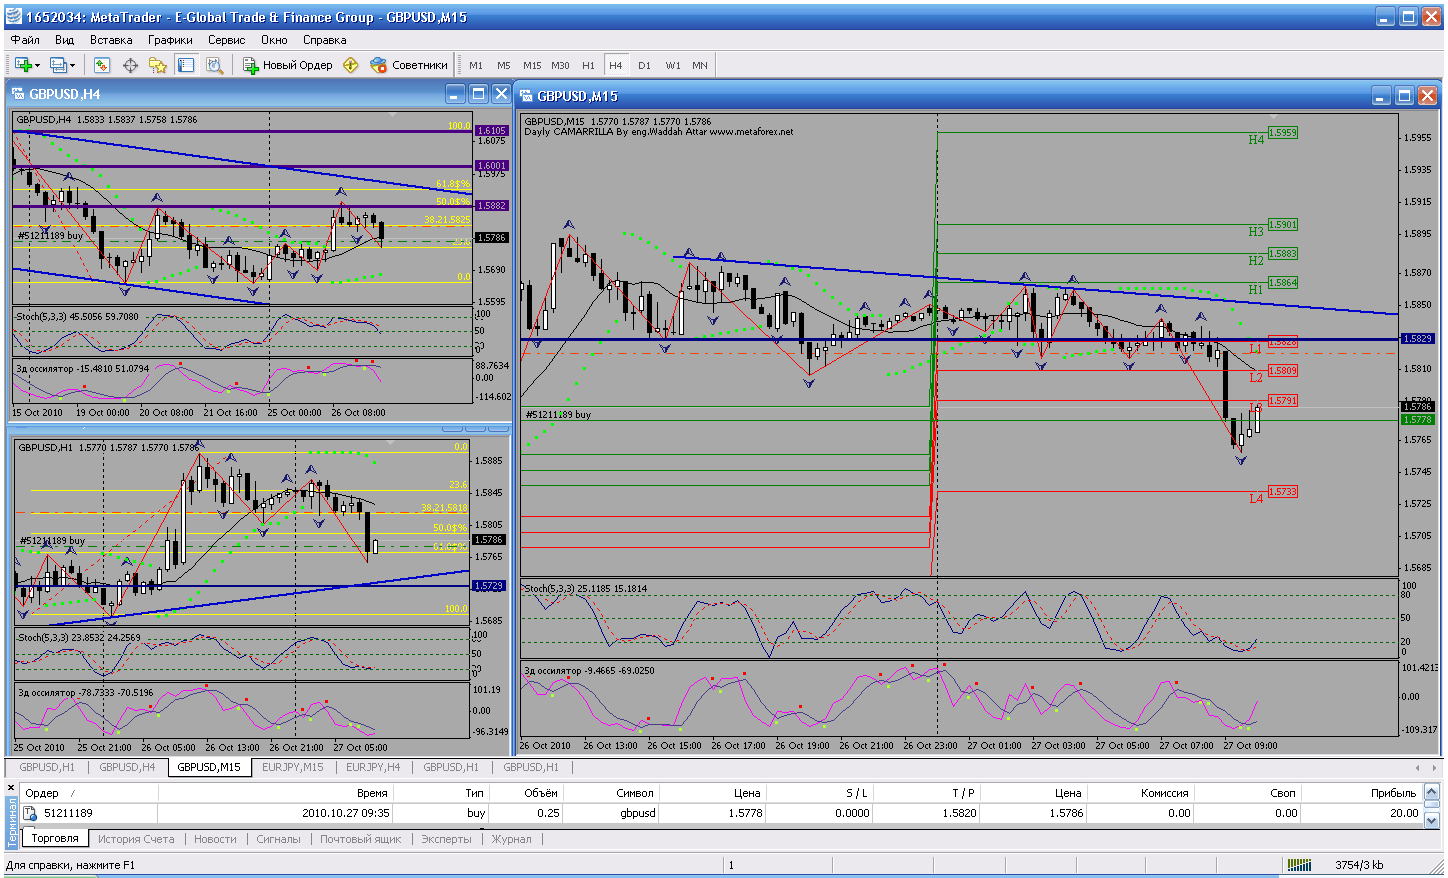Image resolution: width=1448 pixels, height=878 pixels.
Task: Click the connection status bars icon
Action: point(1299,865)
